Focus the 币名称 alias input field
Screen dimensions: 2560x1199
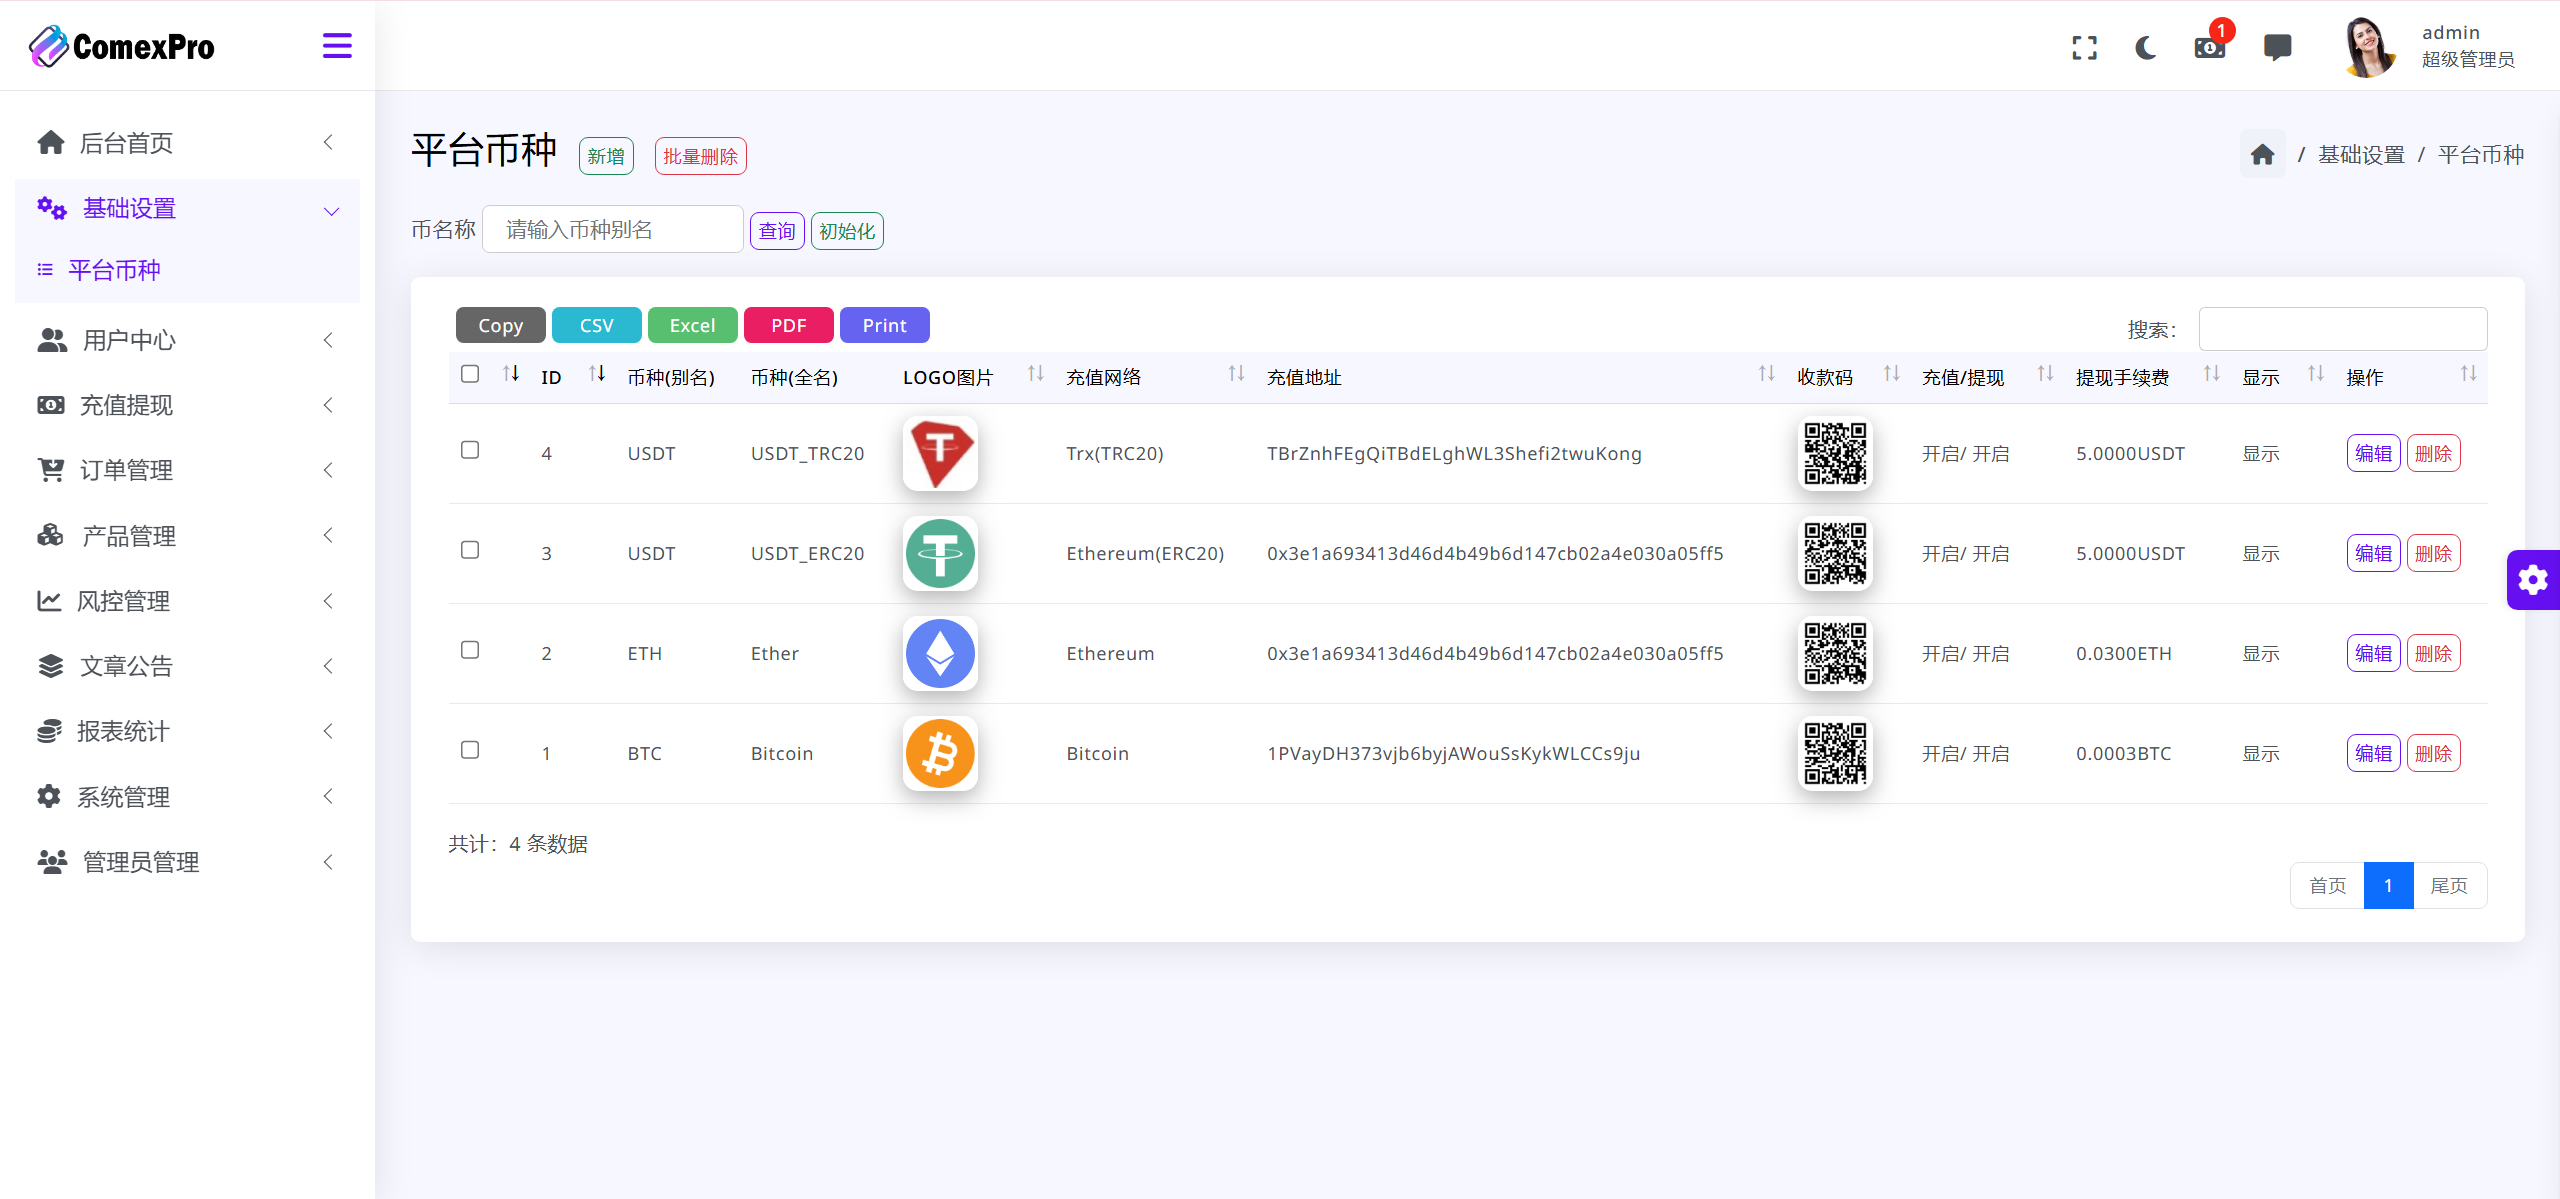pyautogui.click(x=613, y=230)
